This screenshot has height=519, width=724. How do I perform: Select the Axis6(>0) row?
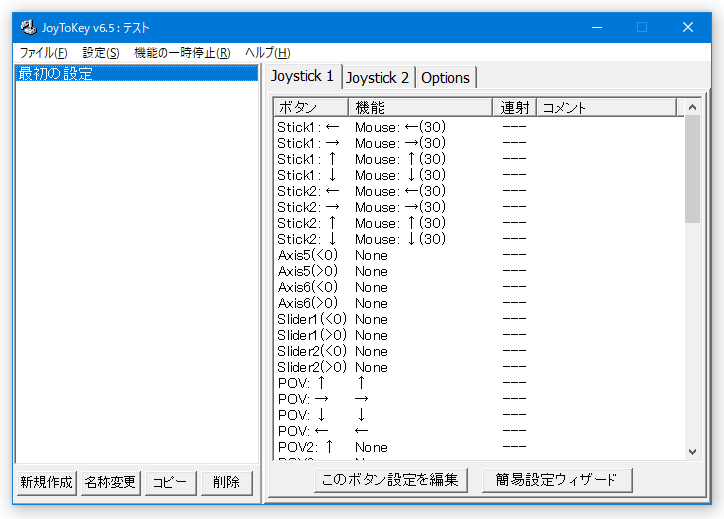[x=479, y=303]
